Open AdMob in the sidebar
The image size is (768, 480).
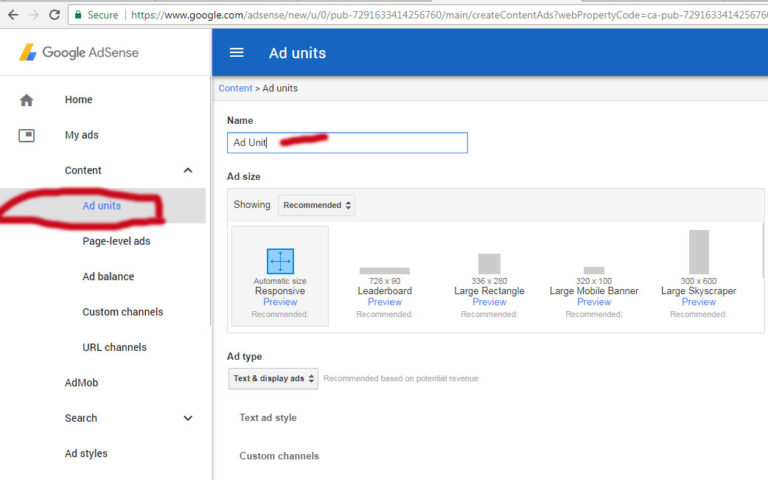(x=81, y=383)
